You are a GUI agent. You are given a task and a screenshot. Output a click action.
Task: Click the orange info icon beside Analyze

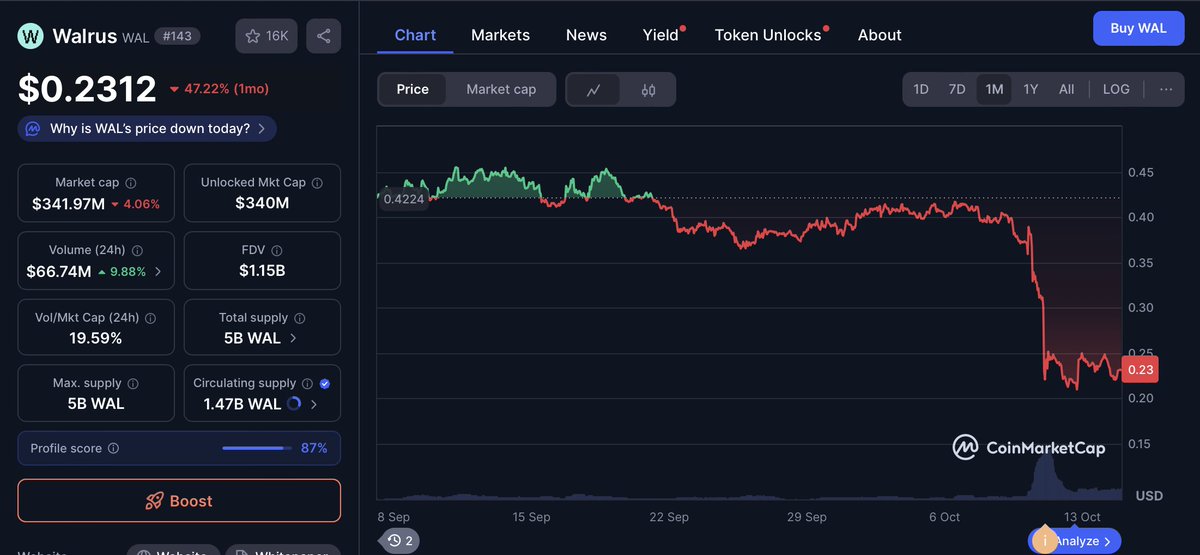1045,541
